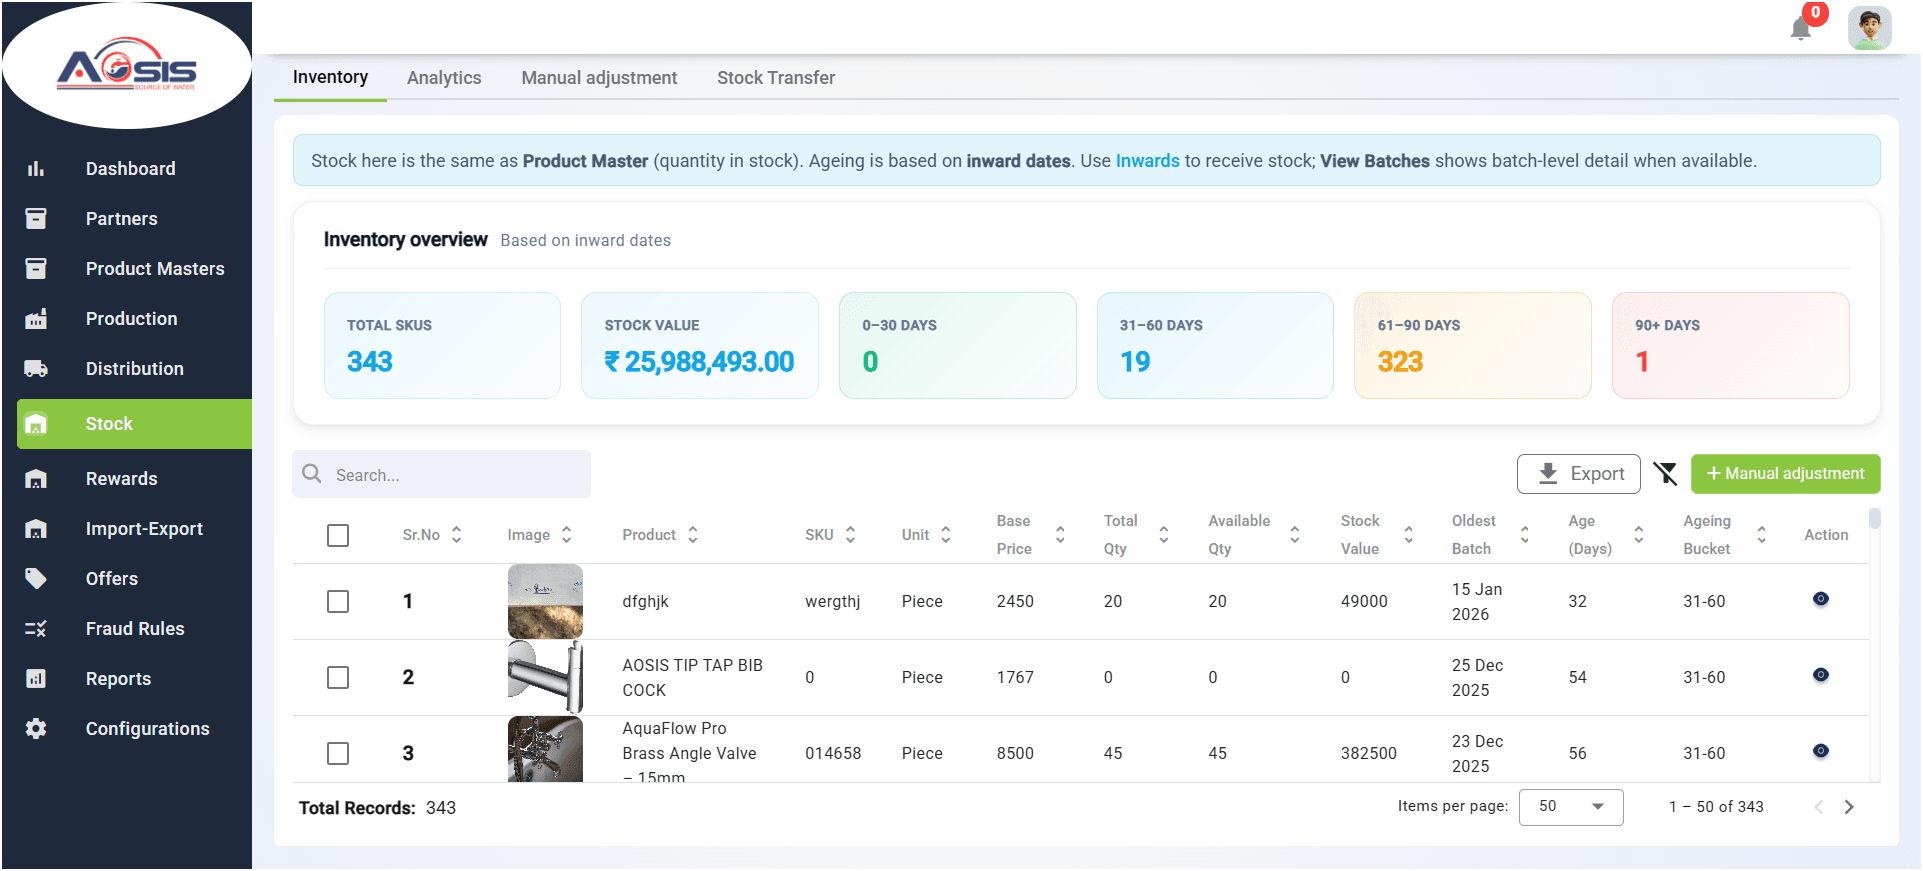Click the Import-Export sidebar icon
This screenshot has height=871, width=1923.
pos(36,529)
